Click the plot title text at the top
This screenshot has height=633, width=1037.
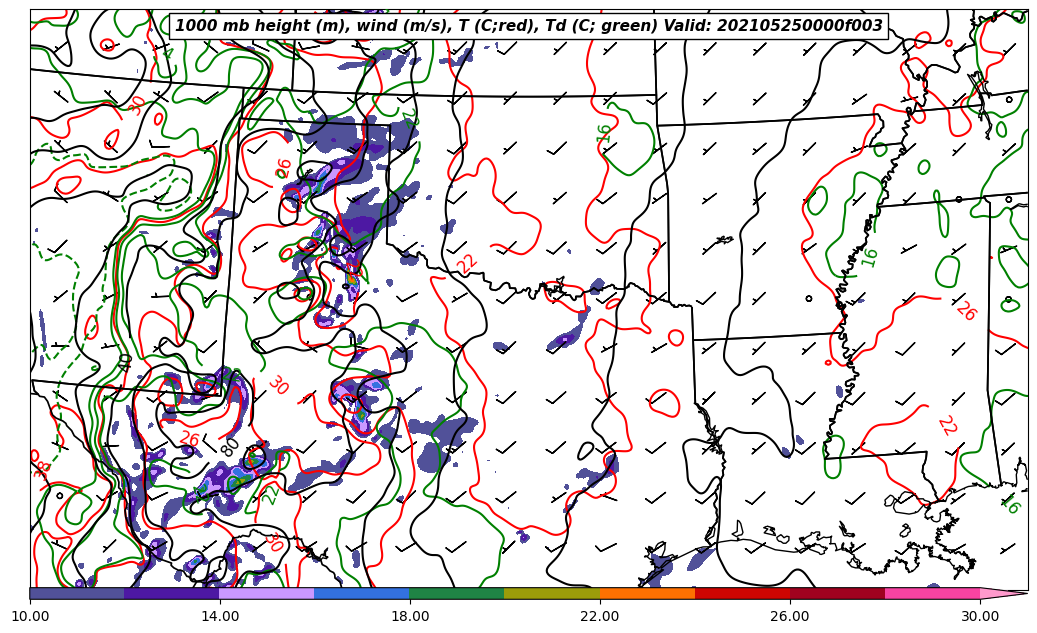click(x=529, y=26)
